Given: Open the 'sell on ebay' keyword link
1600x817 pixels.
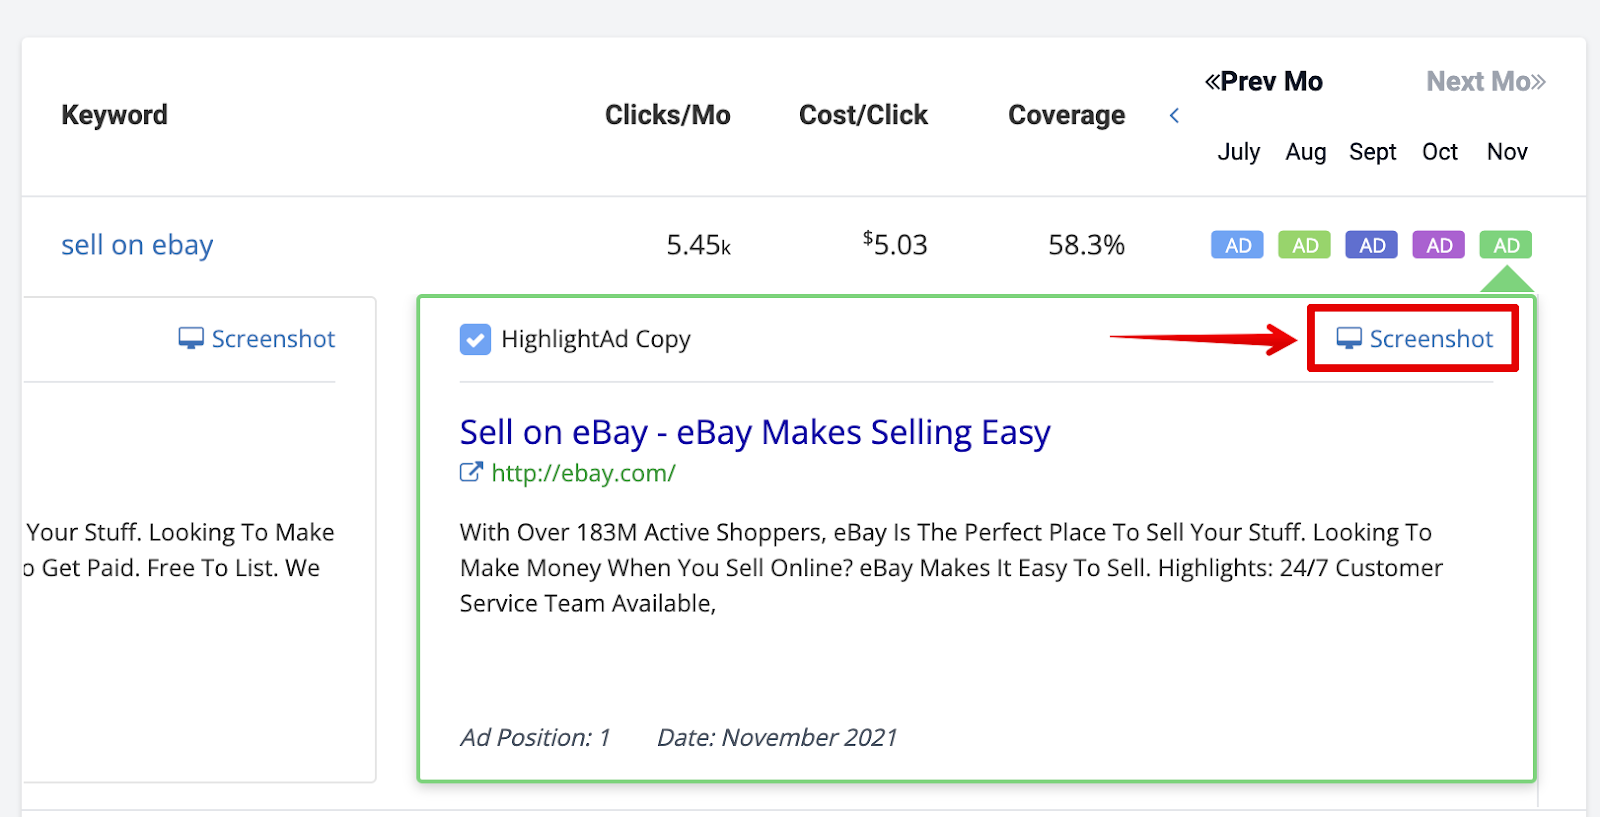Looking at the screenshot, I should 137,245.
